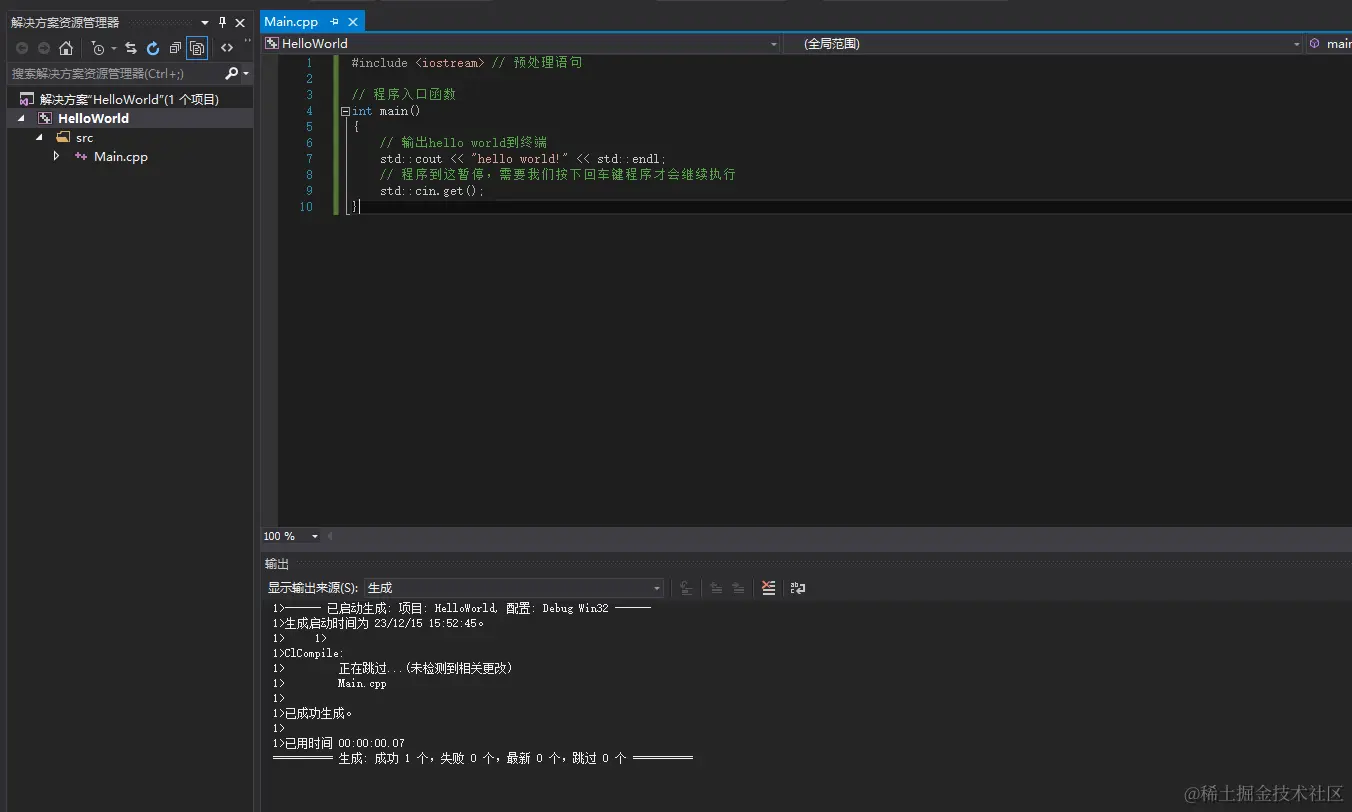This screenshot has width=1352, height=812.
Task: Open the Solution Explorer toolbar overflow chevron
Action: coord(247,42)
